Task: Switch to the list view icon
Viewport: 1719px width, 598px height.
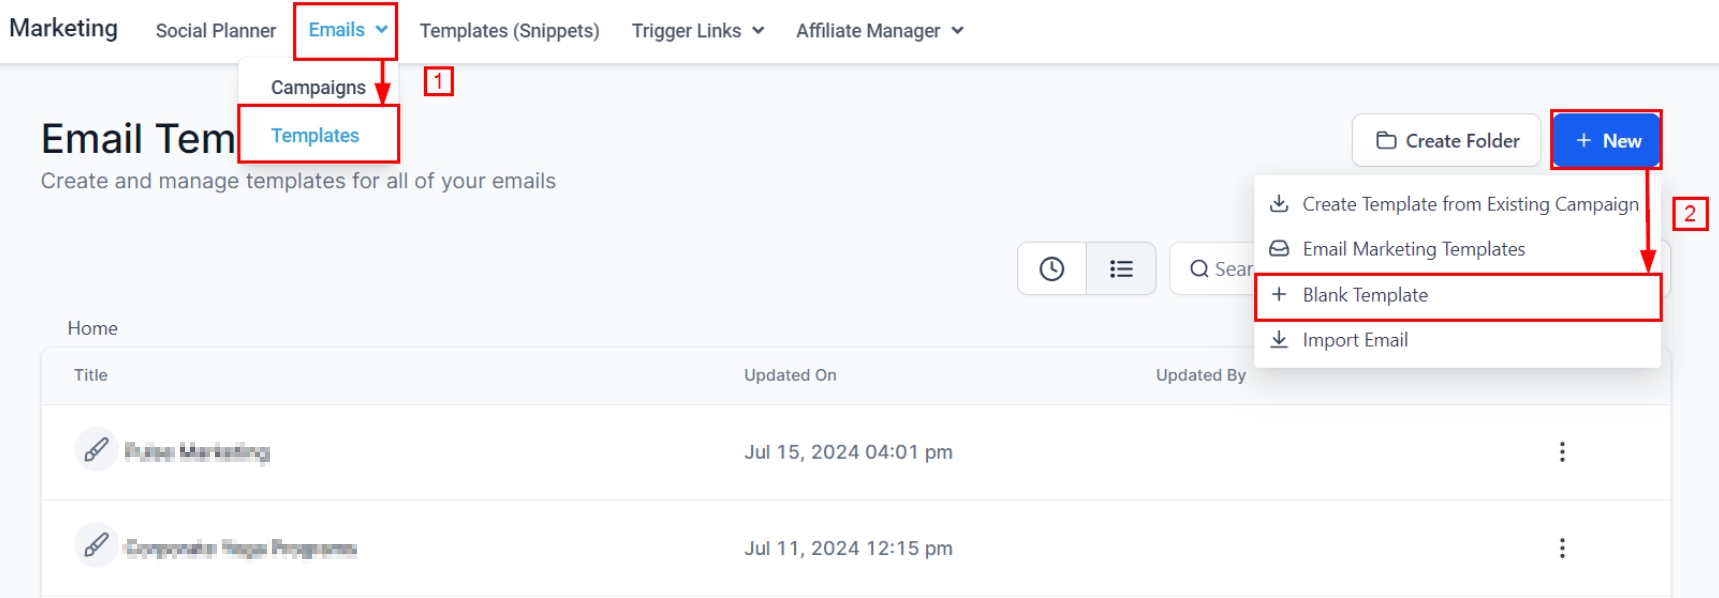Action: pos(1121,269)
